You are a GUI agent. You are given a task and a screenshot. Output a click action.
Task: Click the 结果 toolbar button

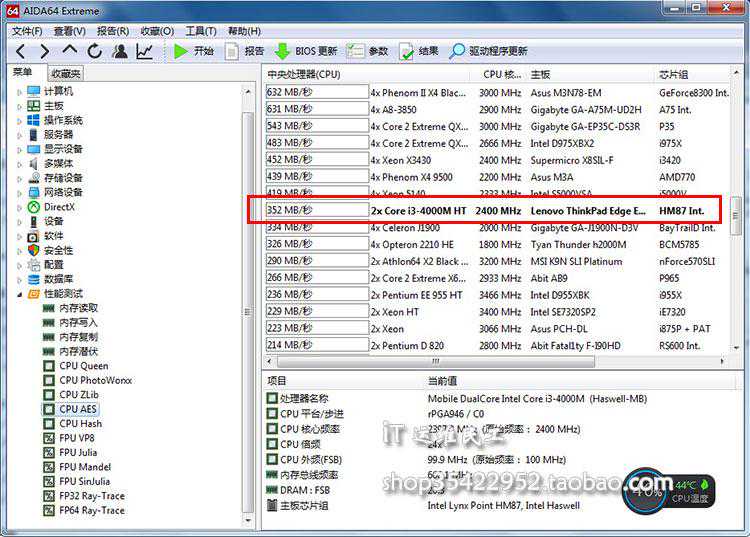(x=418, y=51)
